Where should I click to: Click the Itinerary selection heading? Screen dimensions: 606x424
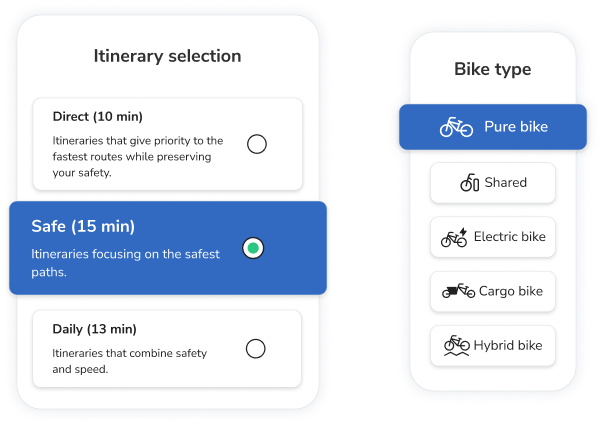[167, 56]
